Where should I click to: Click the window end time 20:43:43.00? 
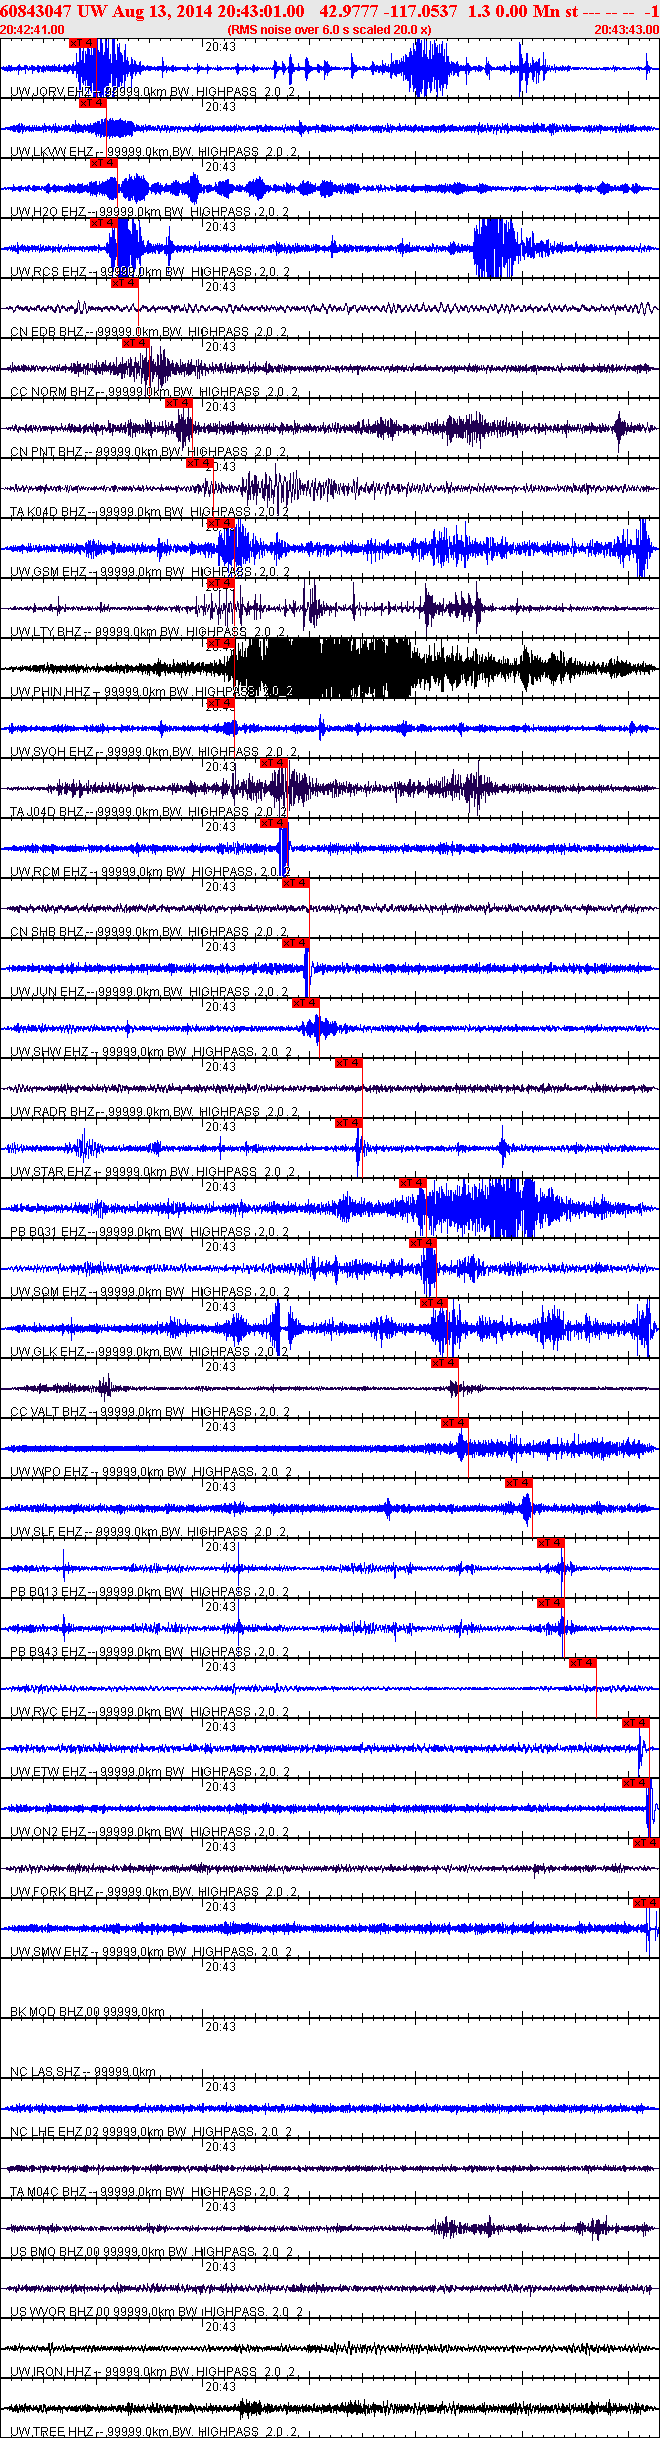tap(627, 30)
